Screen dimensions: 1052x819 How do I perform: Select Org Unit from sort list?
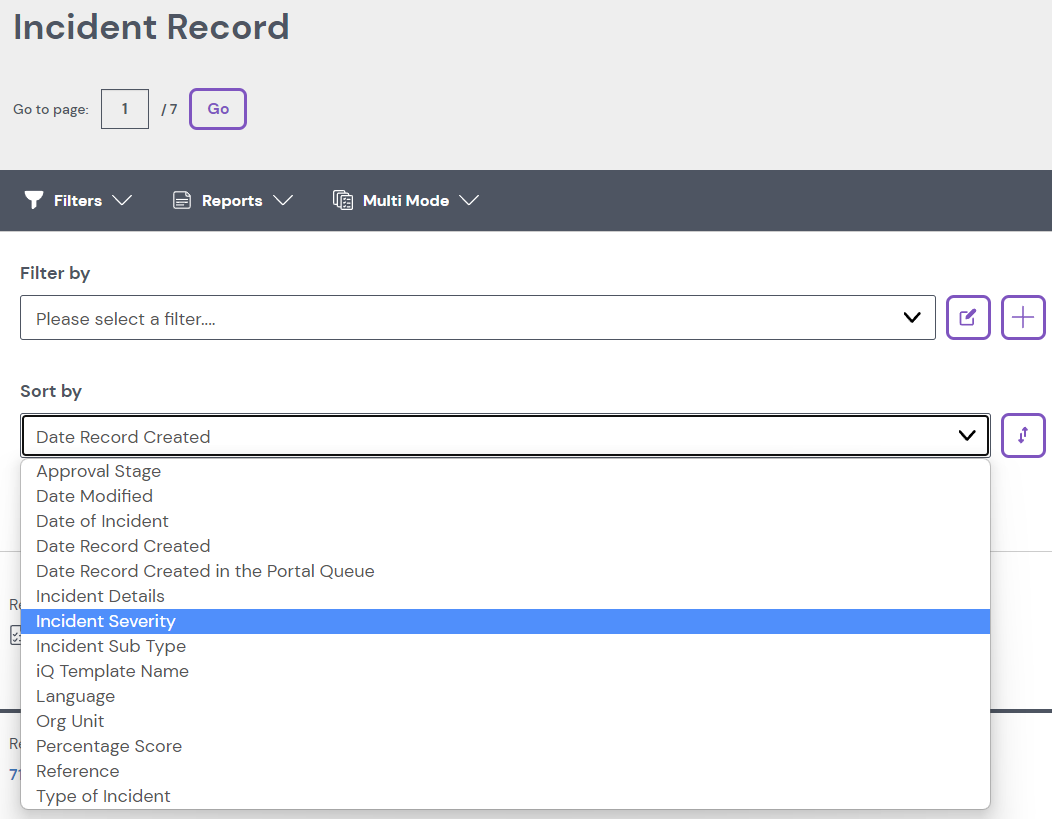[70, 722]
